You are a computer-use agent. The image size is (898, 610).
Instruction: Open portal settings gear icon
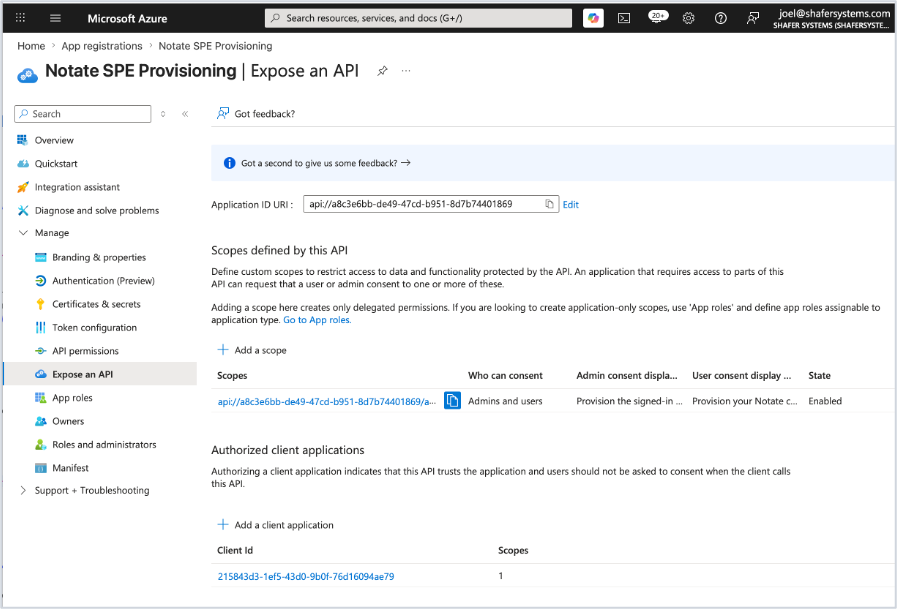point(688,18)
